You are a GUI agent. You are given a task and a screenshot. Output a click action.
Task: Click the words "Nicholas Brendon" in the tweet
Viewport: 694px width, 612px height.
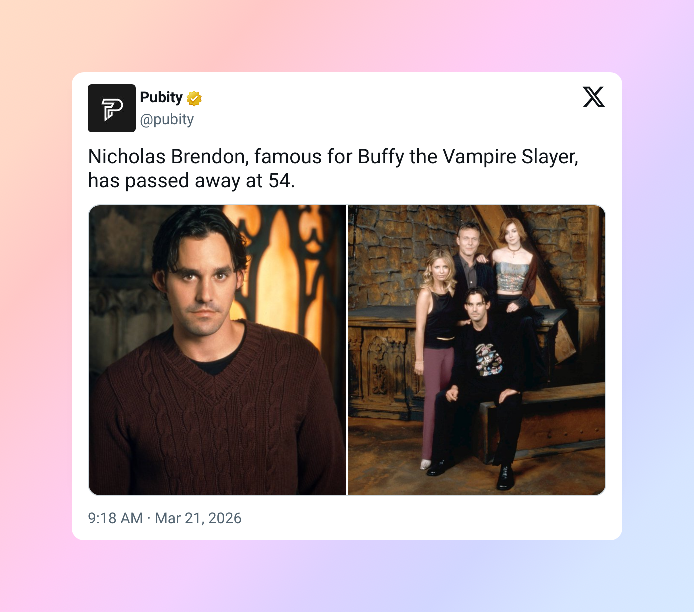coord(168,157)
